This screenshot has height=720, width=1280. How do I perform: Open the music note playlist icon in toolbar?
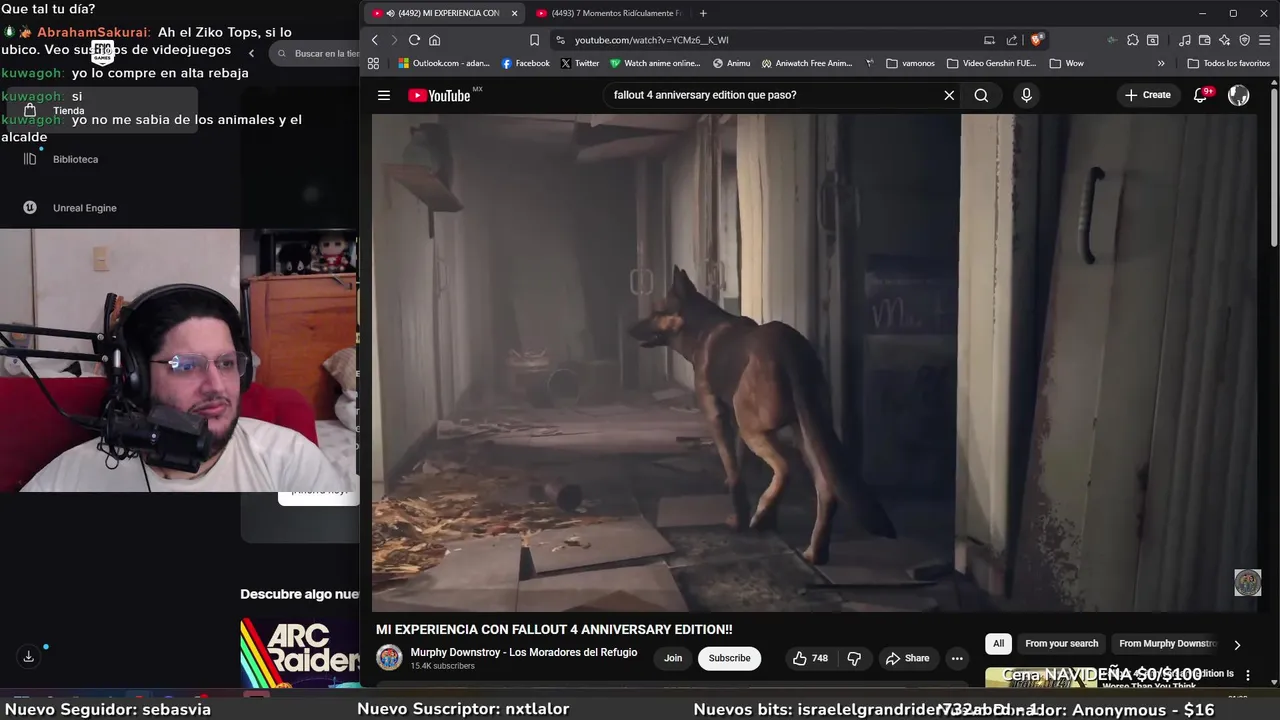pyautogui.click(x=1185, y=40)
